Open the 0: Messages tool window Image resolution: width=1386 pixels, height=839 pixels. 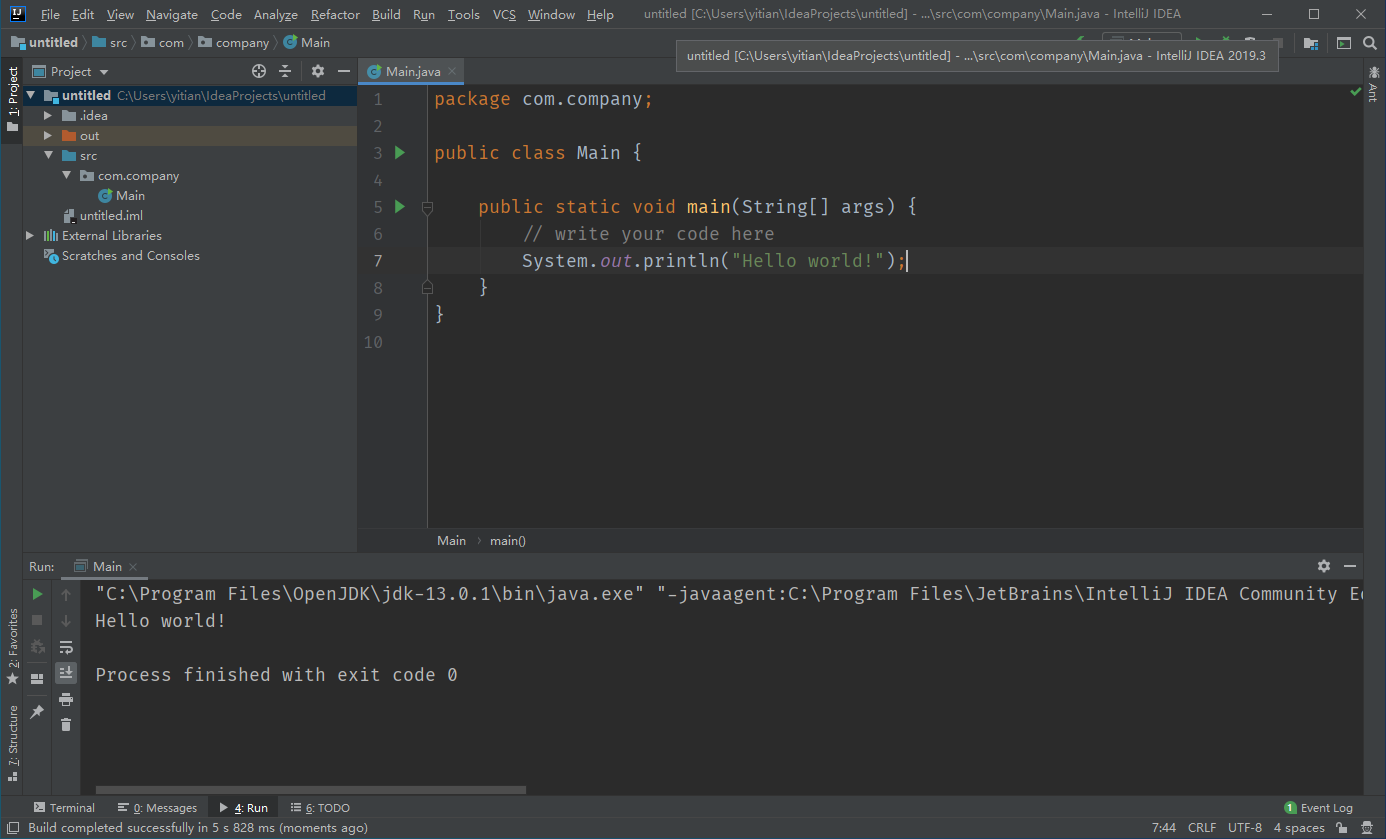click(157, 808)
